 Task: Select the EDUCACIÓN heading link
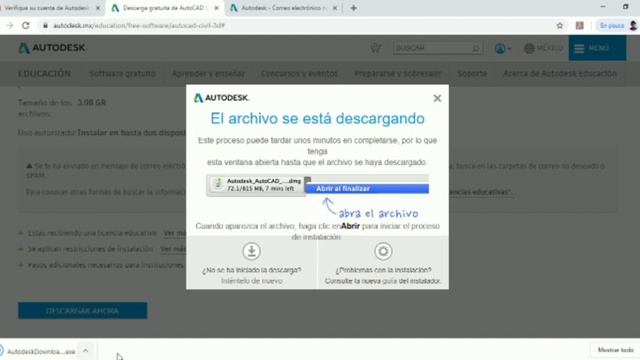[x=44, y=73]
